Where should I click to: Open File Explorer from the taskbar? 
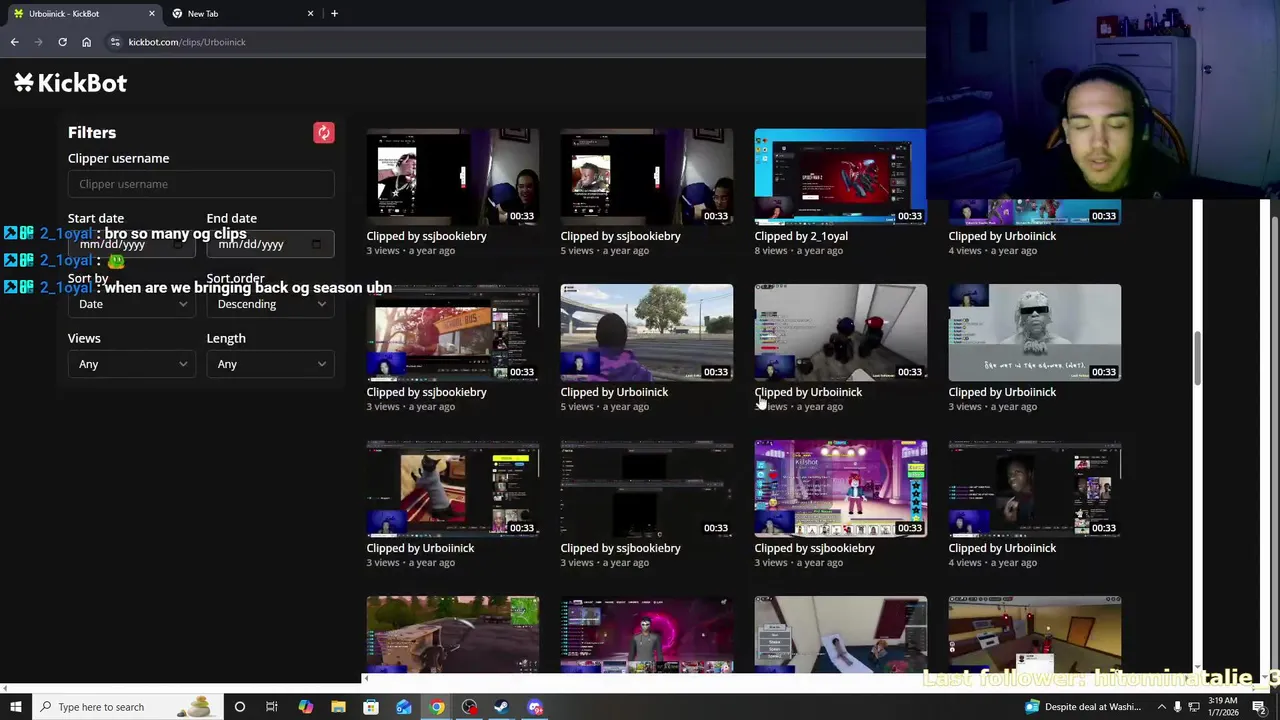click(x=338, y=707)
